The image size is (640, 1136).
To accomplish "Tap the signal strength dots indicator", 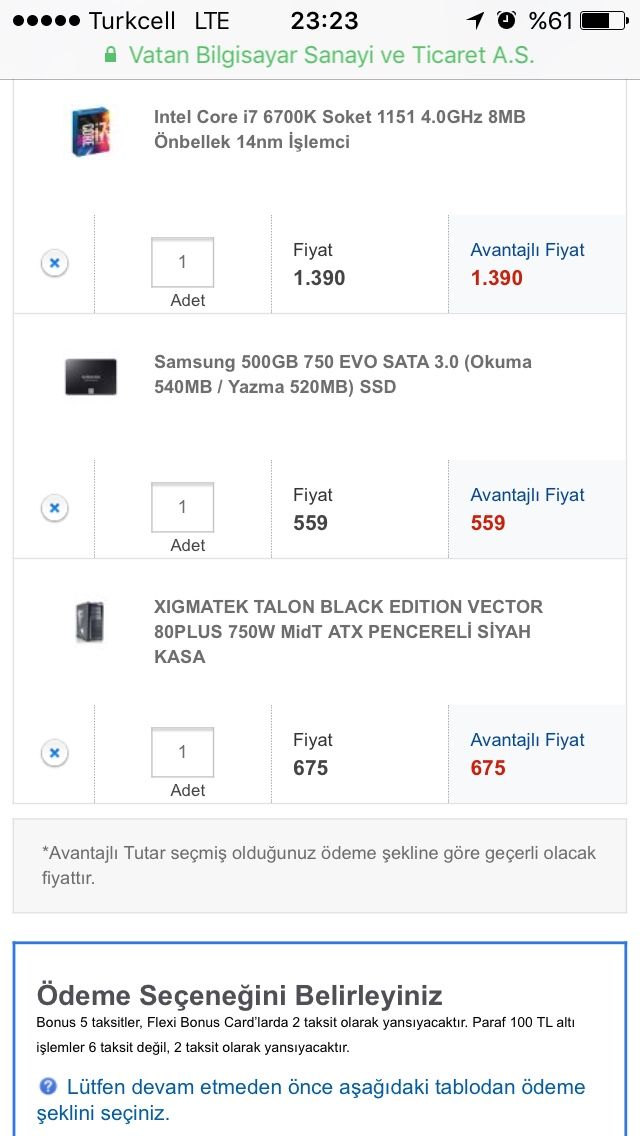I will [45, 20].
